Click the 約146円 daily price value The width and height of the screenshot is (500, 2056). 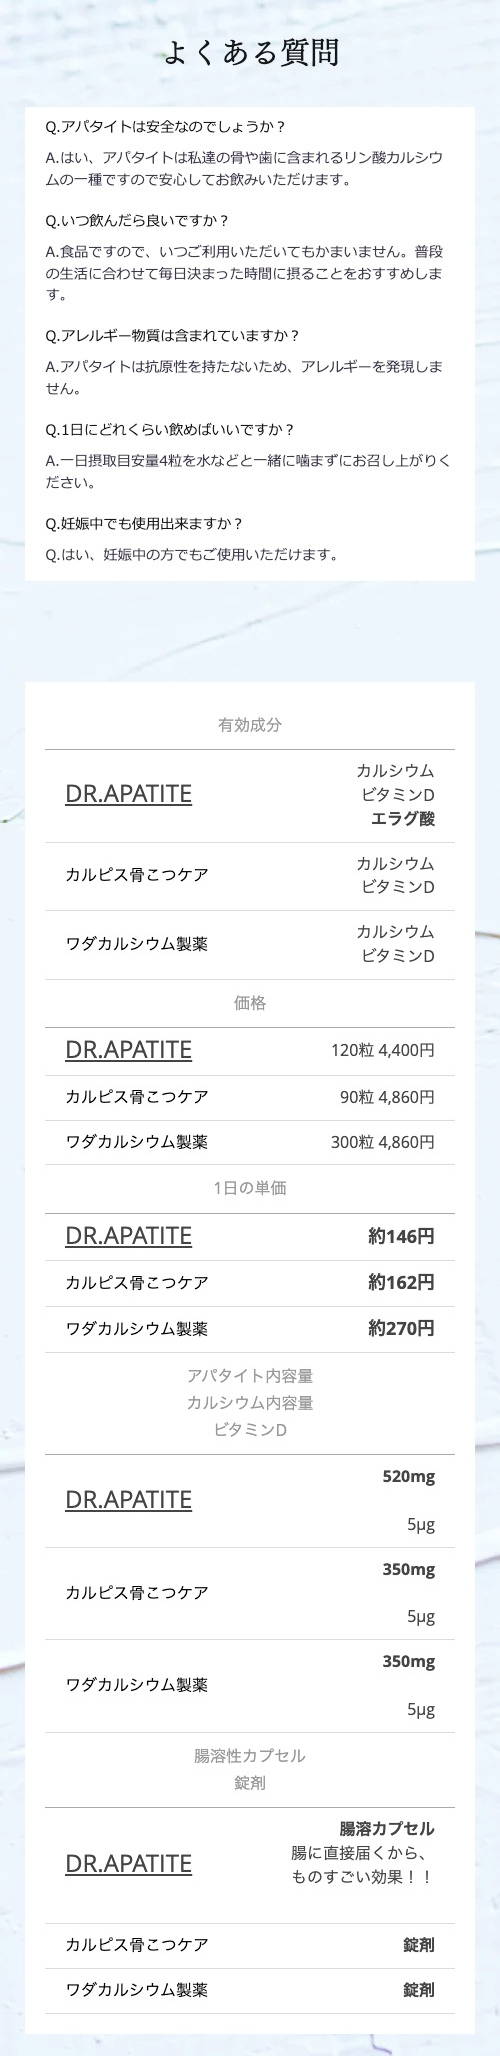tap(401, 1237)
